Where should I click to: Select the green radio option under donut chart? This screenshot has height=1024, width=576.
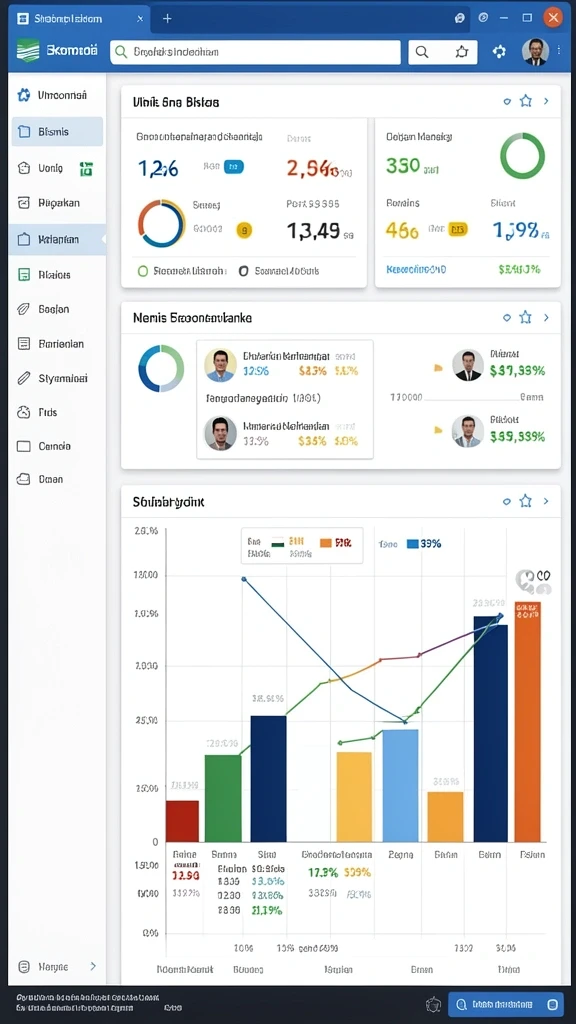click(143, 270)
